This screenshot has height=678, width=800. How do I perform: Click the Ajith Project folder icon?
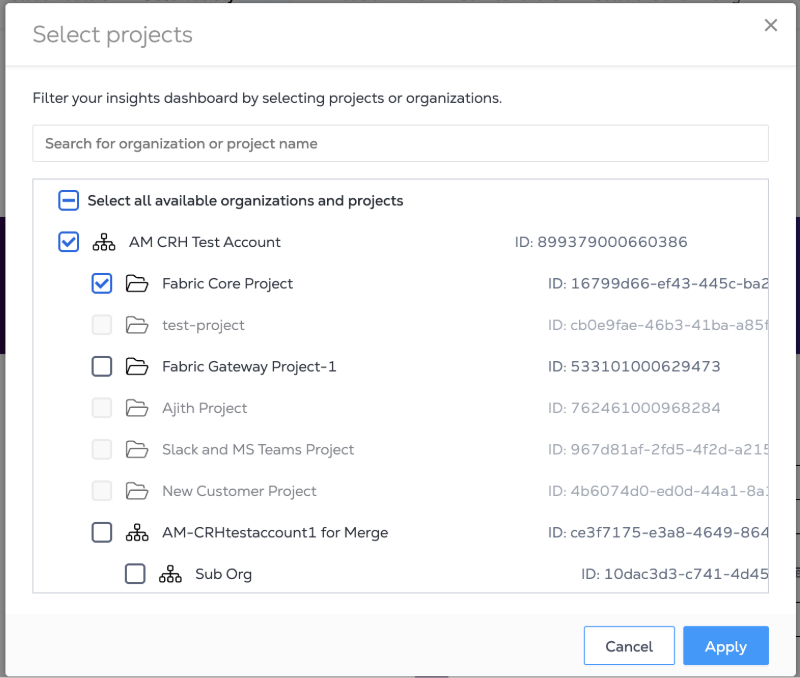[x=137, y=408]
